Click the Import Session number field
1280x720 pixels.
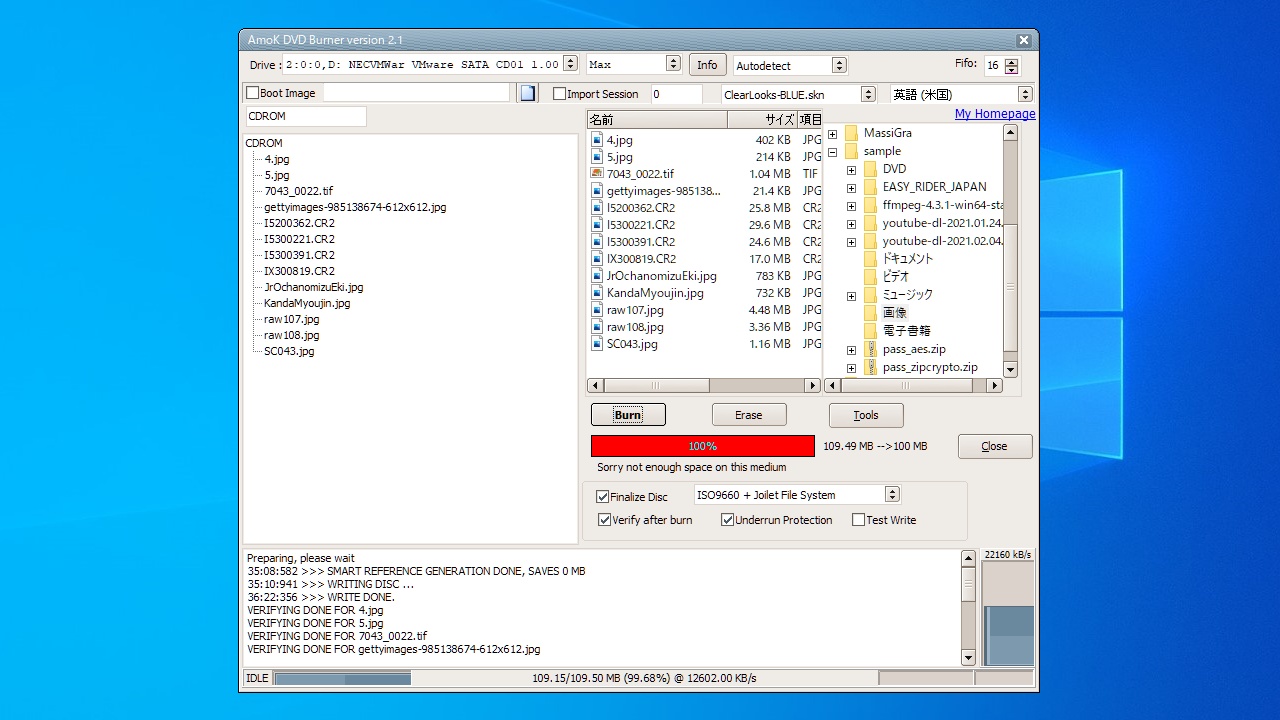click(x=677, y=94)
